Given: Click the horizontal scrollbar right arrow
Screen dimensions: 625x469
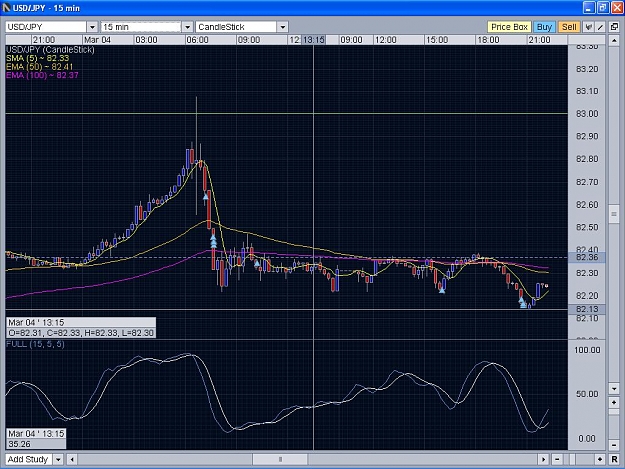Looking at the screenshot, I should coord(543,459).
